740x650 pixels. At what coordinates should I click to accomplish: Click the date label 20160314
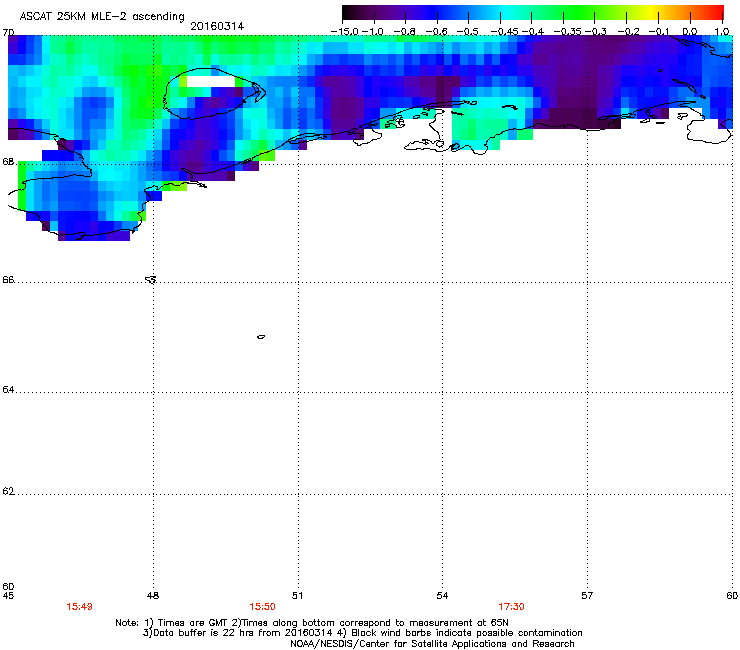coord(217,26)
